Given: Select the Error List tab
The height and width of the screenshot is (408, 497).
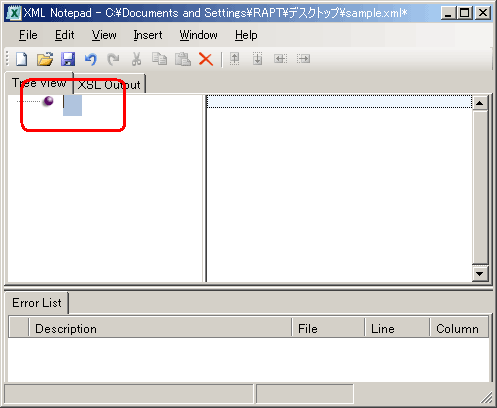Looking at the screenshot, I should coord(37,303).
